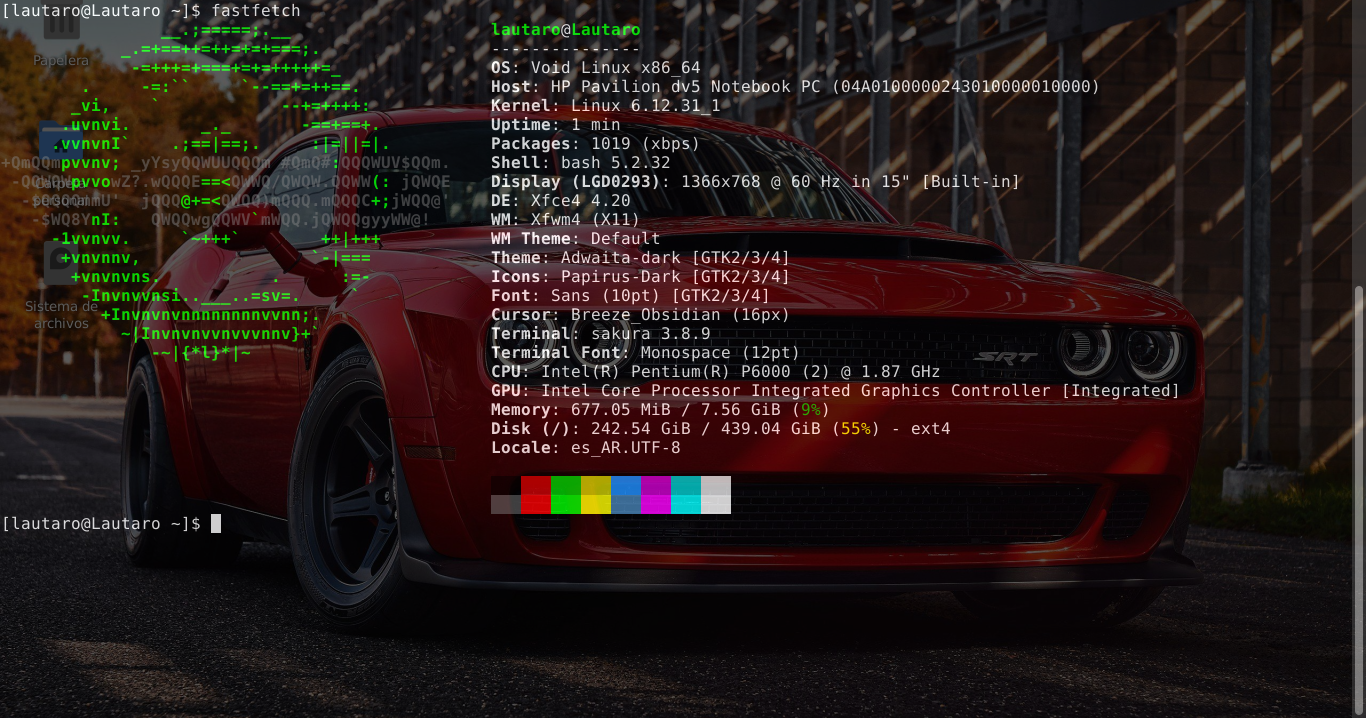
Task: Click the 'Shell: bash 5.2.32' line
Action: (x=581, y=162)
